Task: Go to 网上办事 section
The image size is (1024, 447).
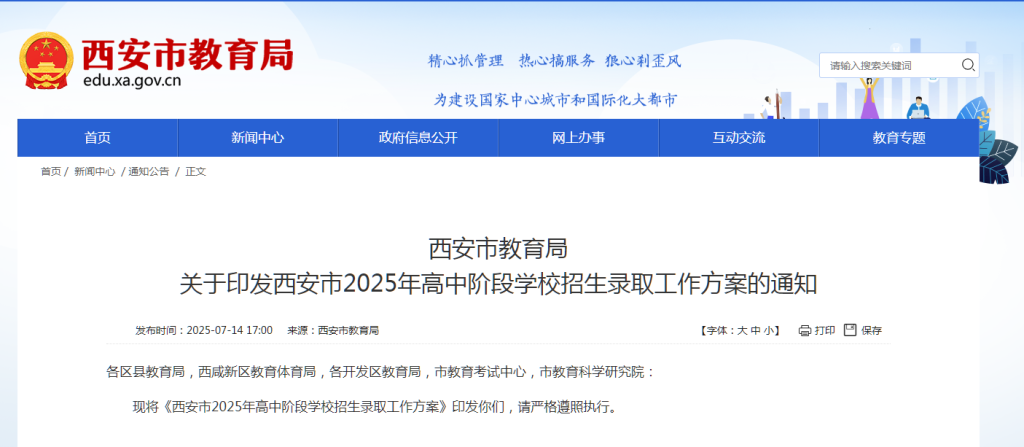Action: pyautogui.click(x=578, y=138)
